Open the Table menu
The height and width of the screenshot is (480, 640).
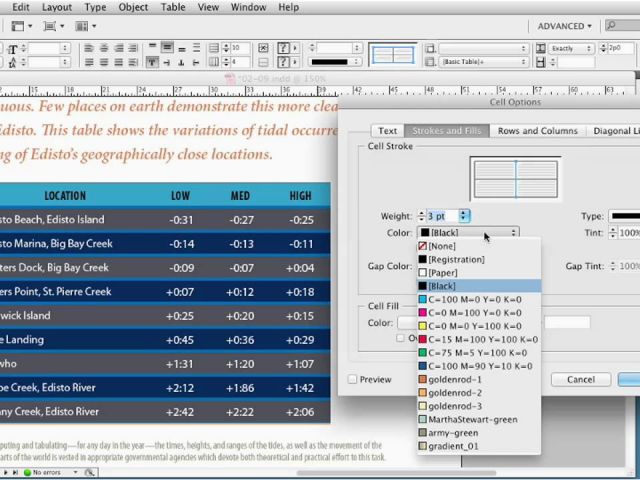coord(173,7)
